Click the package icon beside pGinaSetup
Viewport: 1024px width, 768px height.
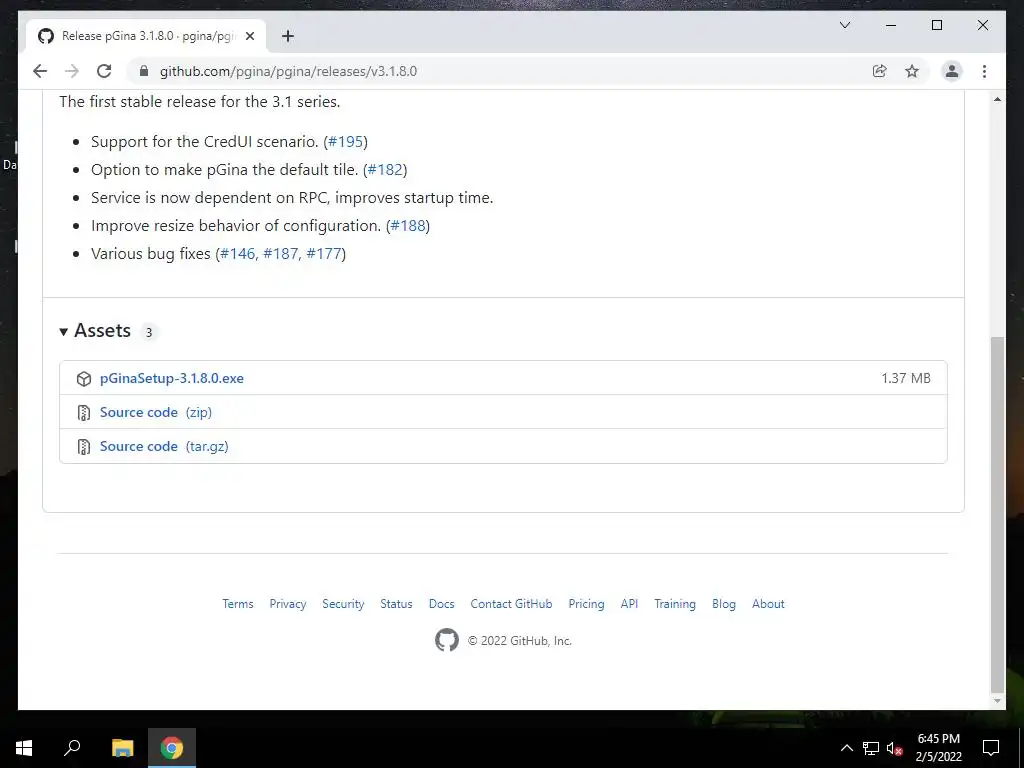pyautogui.click(x=84, y=379)
